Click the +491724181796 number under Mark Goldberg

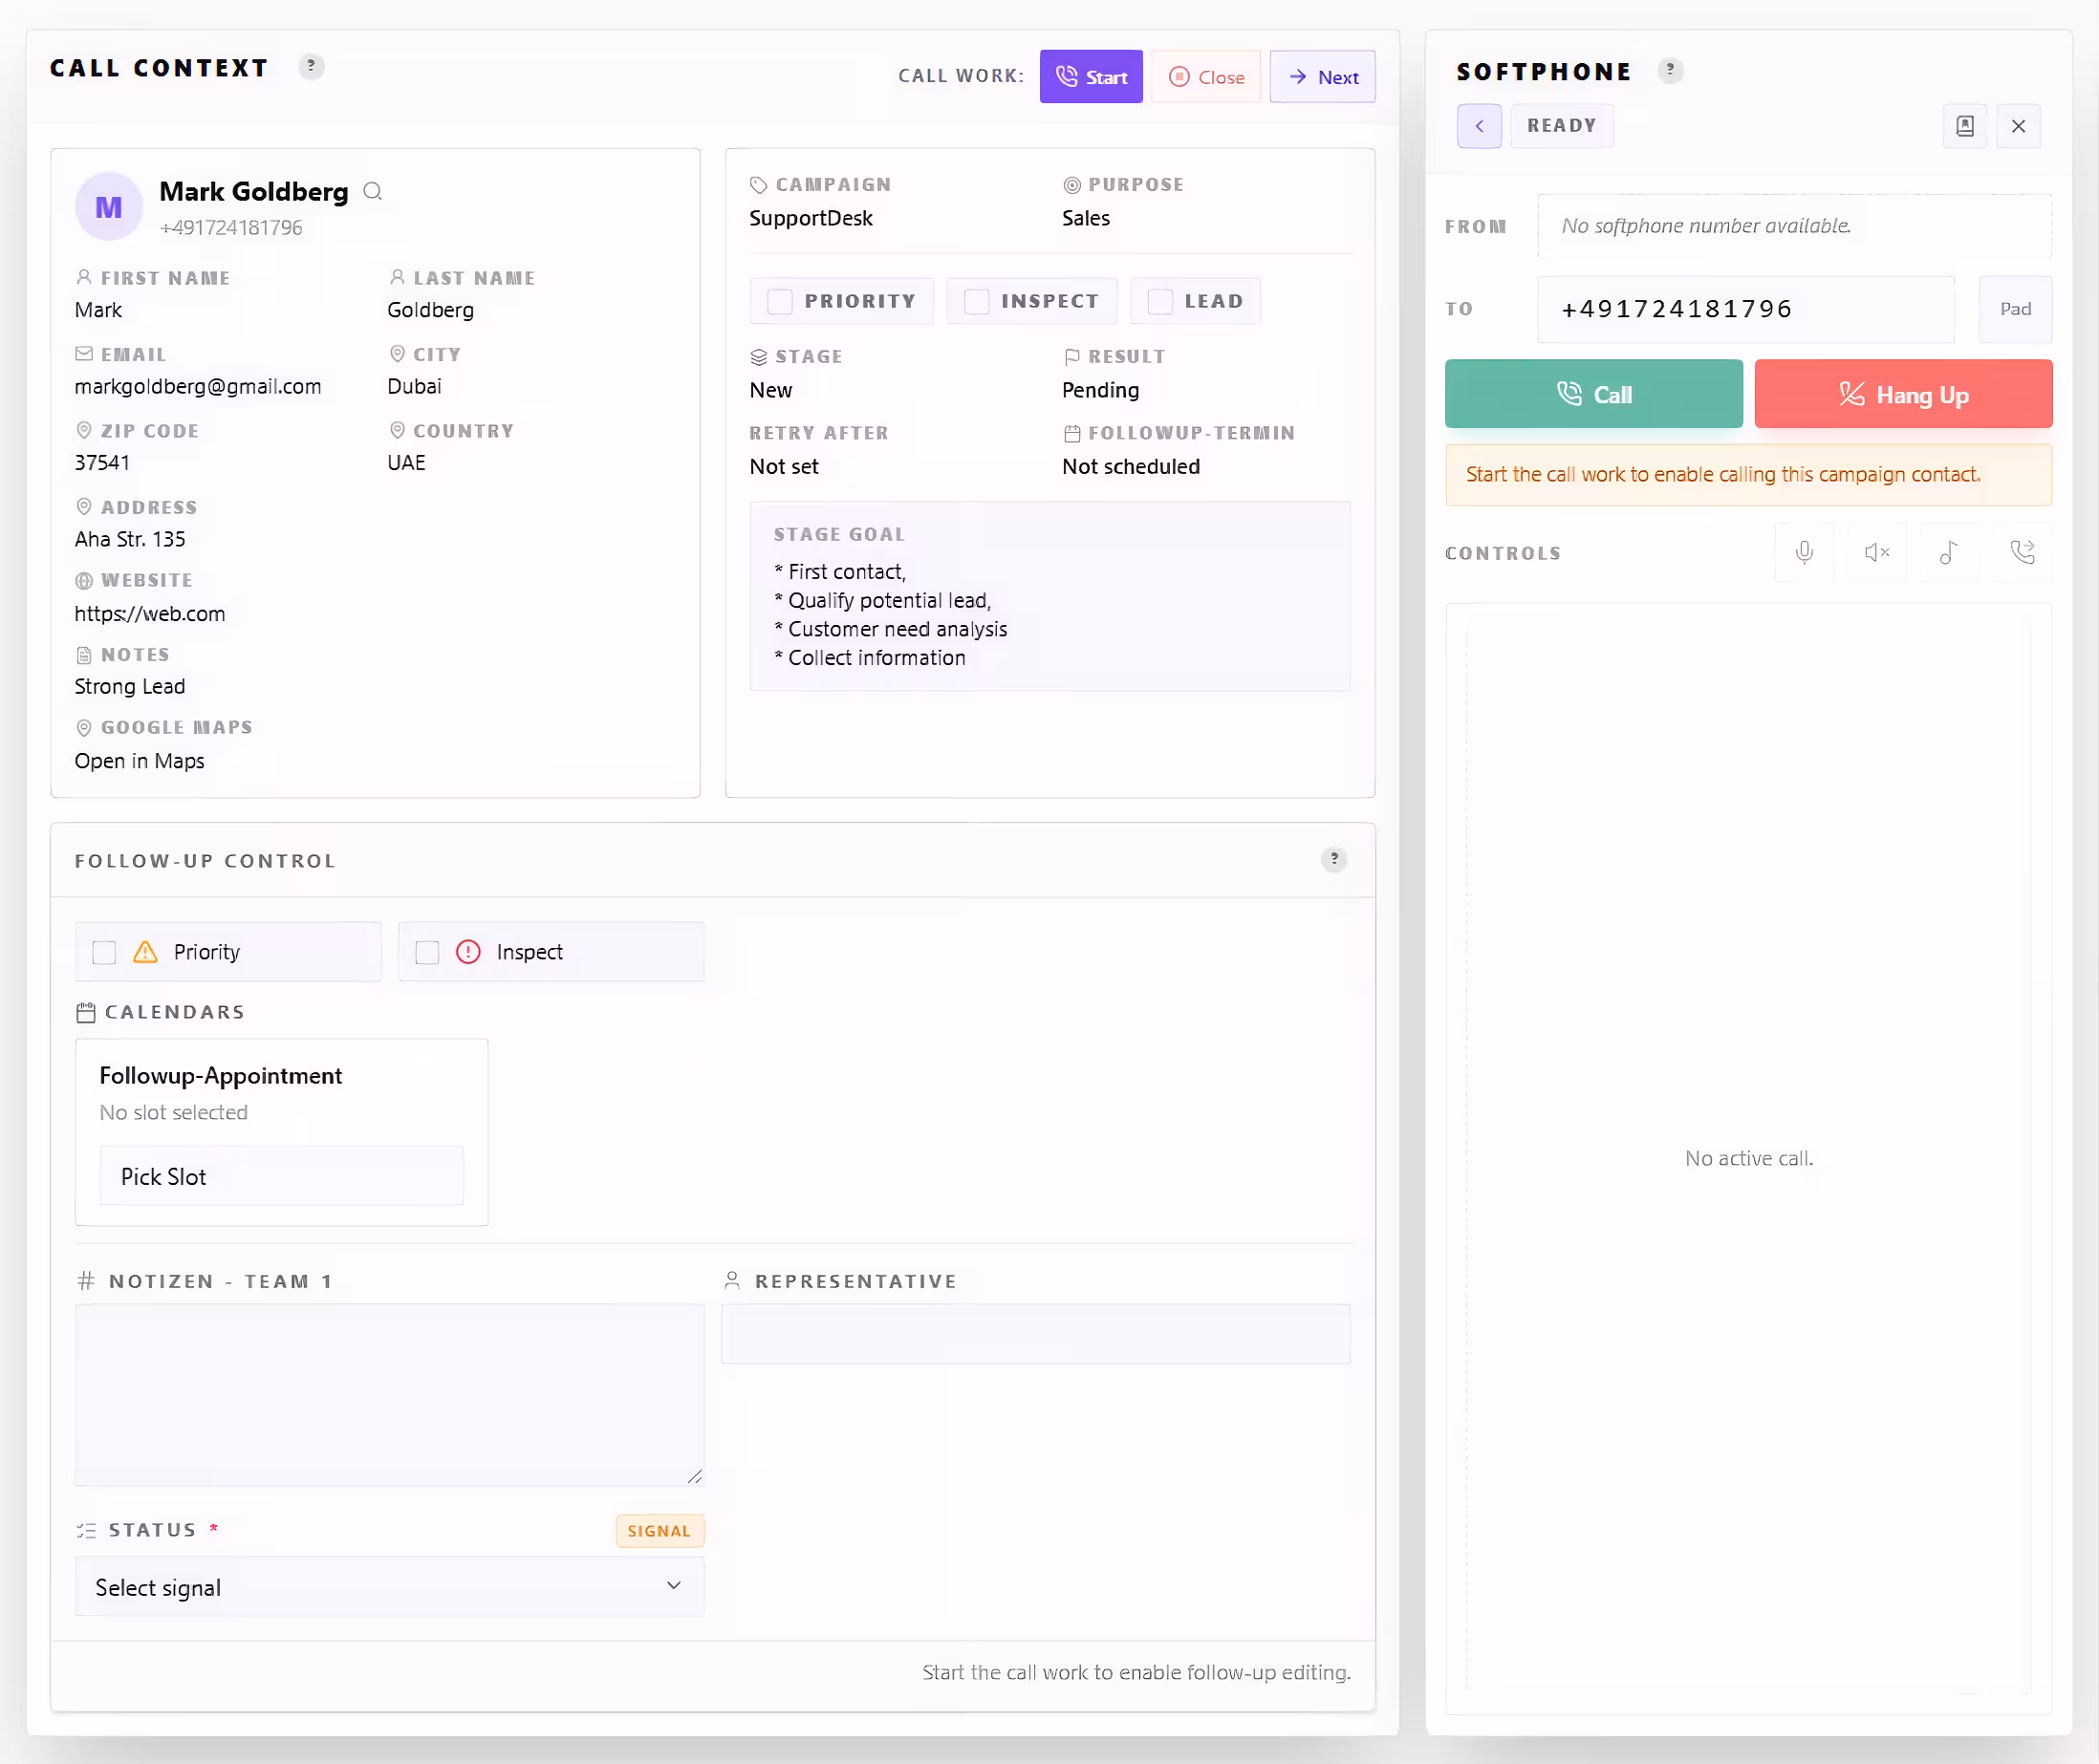[231, 228]
